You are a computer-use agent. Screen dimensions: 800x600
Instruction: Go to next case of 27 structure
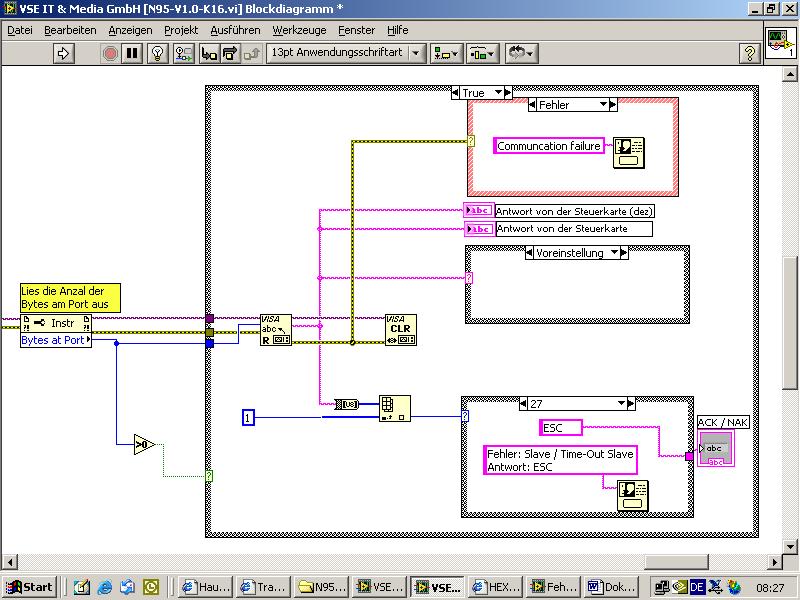tap(631, 404)
